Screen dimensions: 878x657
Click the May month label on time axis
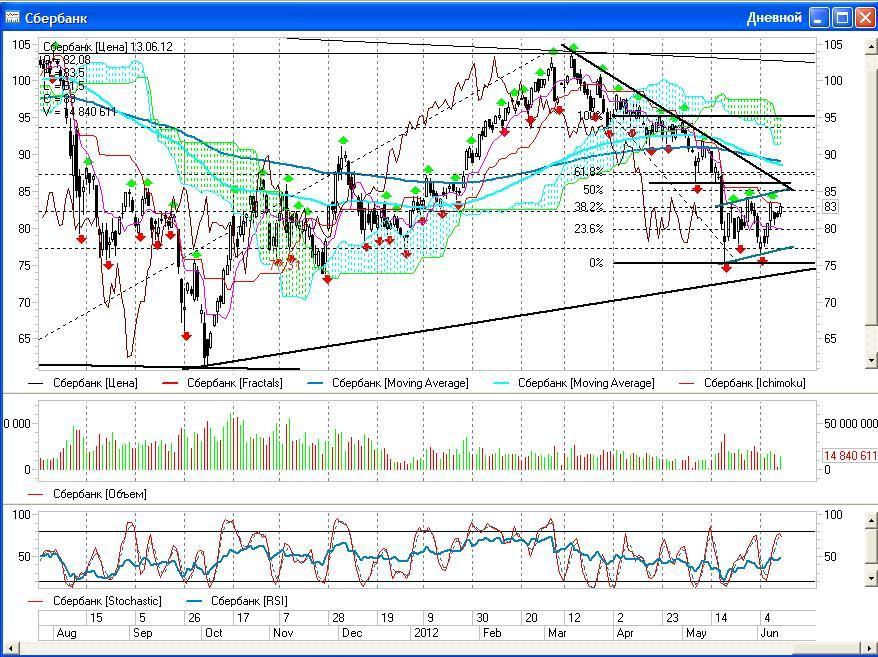click(x=696, y=633)
